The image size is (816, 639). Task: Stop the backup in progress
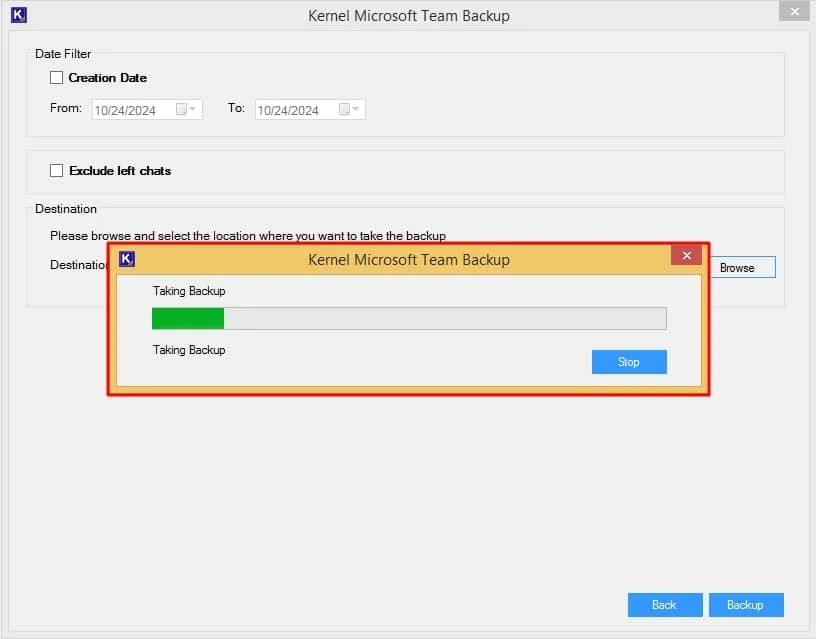pyautogui.click(x=629, y=362)
